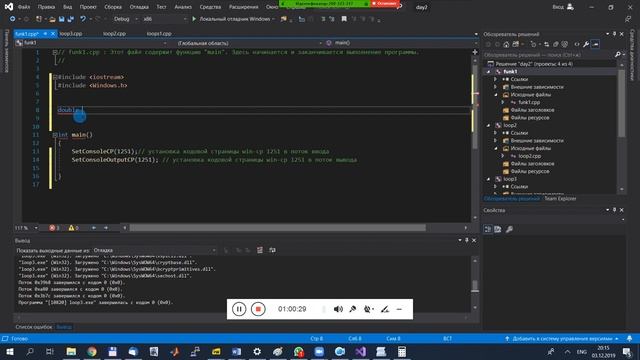Switch to the loop3.cpp tab
Image resolution: width=640 pixels, height=360 pixels.
(x=71, y=33)
